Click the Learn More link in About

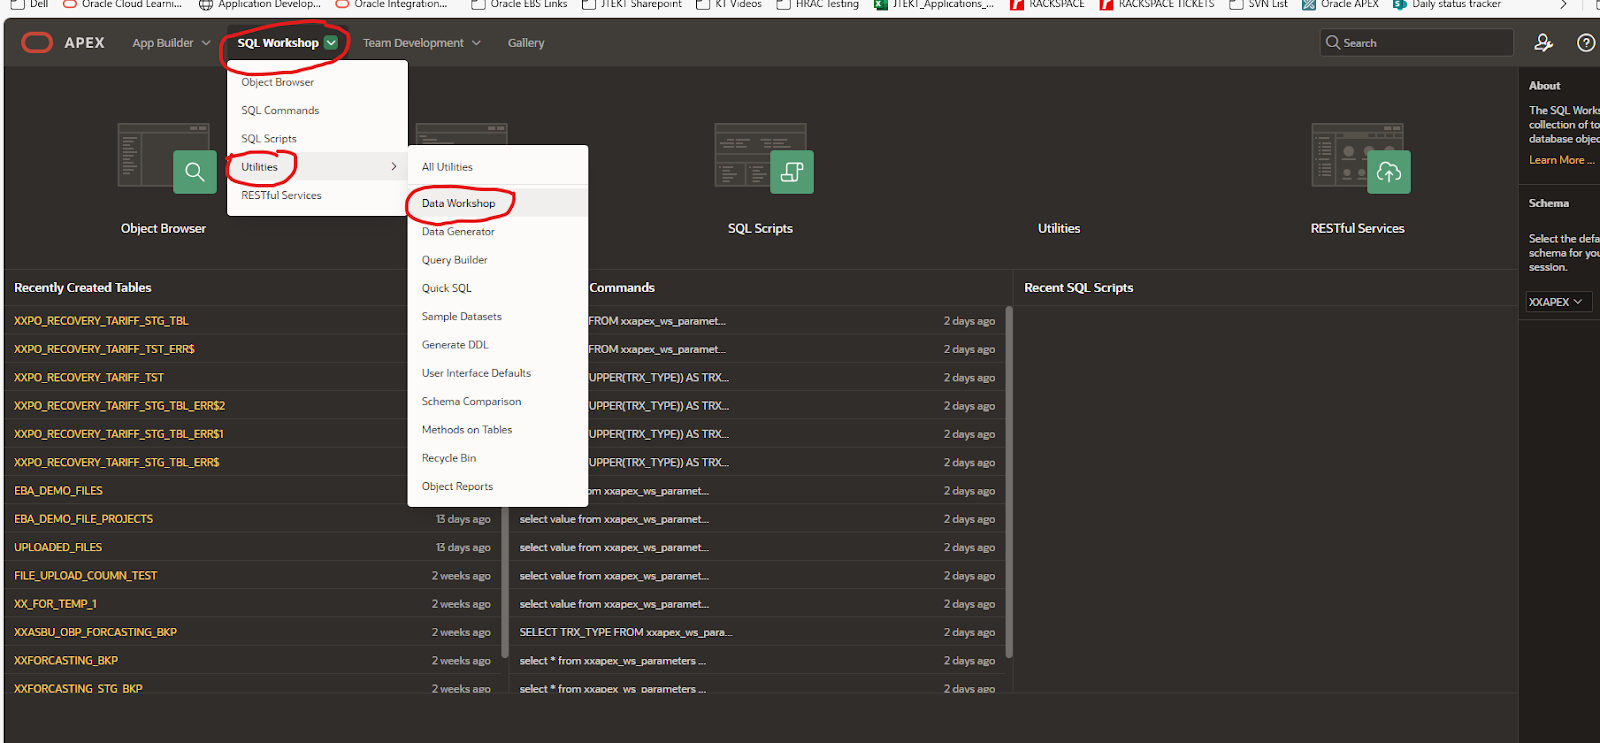pyautogui.click(x=1562, y=160)
